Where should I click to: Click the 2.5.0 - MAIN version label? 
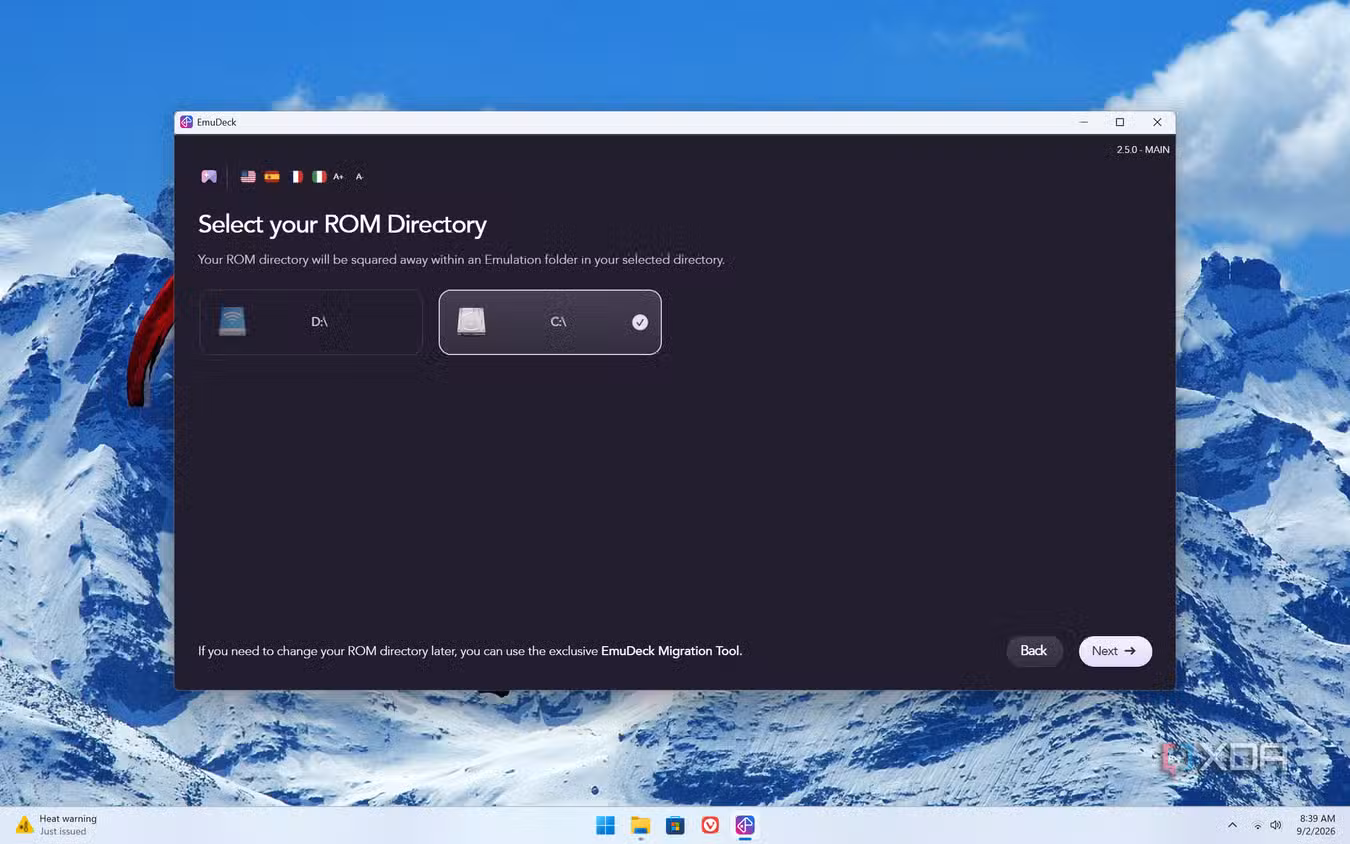[x=1143, y=150]
